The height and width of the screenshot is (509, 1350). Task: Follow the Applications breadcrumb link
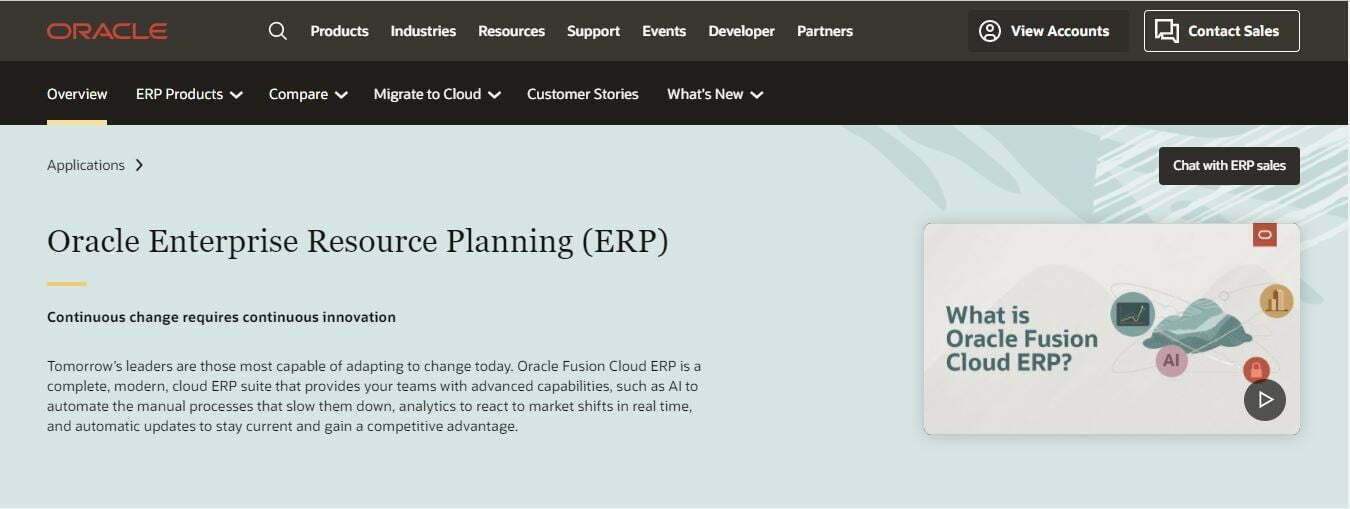click(86, 165)
